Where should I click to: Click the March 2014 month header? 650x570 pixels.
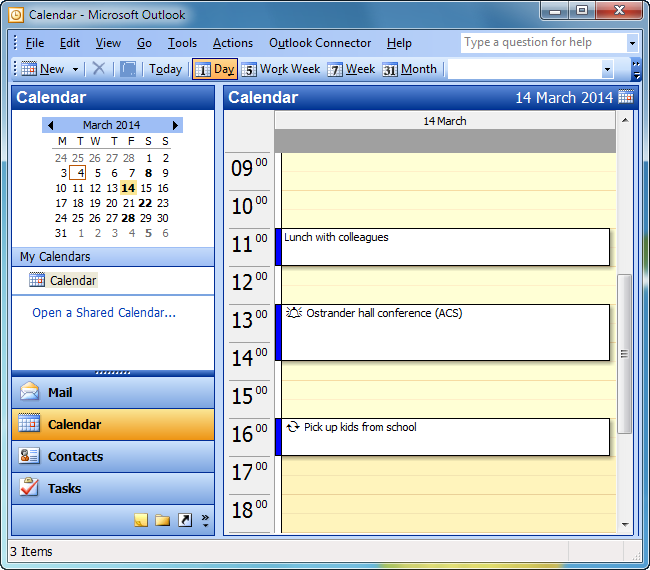tap(112, 125)
